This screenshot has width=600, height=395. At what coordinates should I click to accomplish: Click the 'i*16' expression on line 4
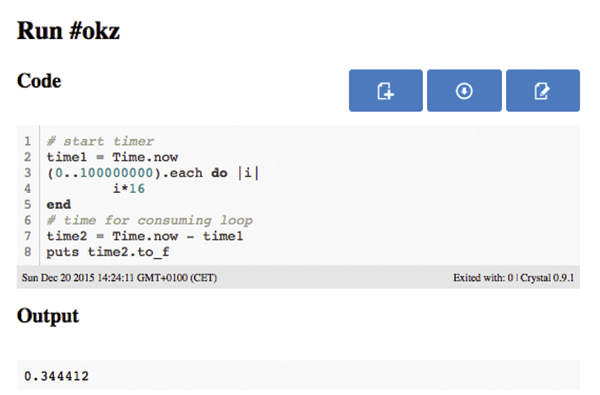point(129,188)
